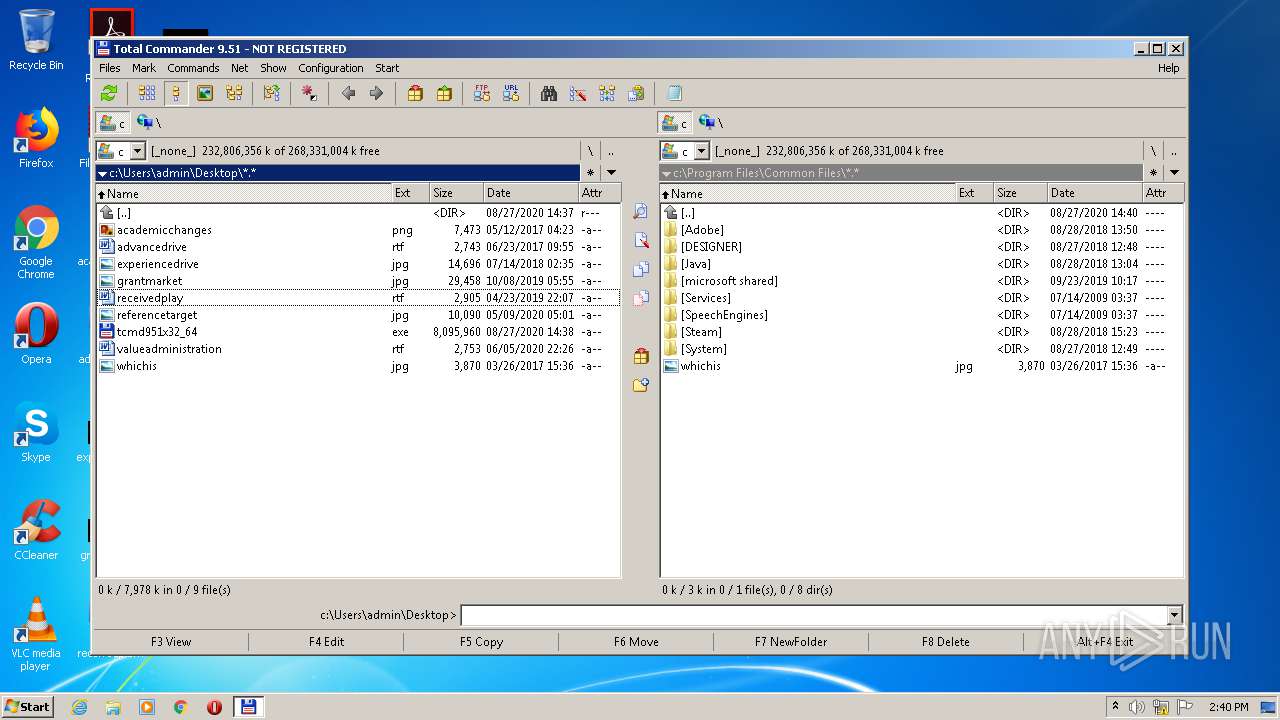
Task: Open Internet Explorer from taskbar
Action: pyautogui.click(x=80, y=707)
